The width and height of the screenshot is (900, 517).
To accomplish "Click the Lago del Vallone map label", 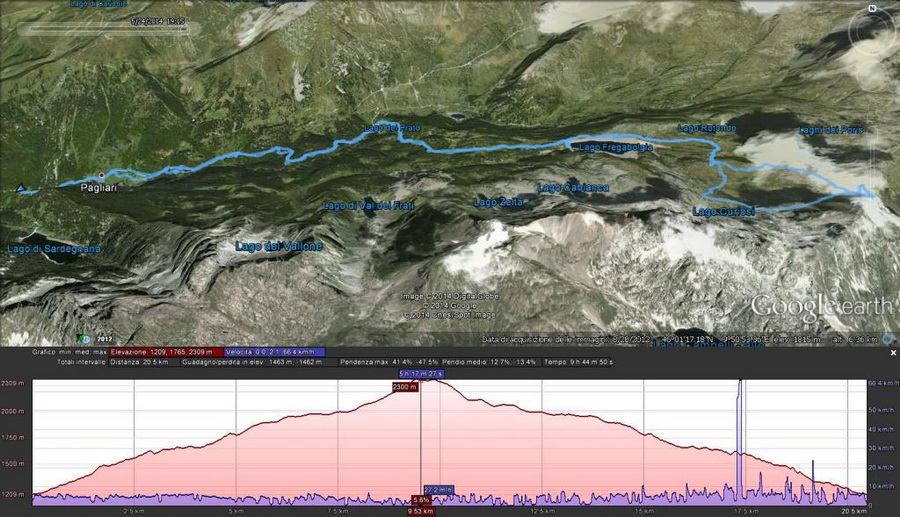I will pos(279,246).
